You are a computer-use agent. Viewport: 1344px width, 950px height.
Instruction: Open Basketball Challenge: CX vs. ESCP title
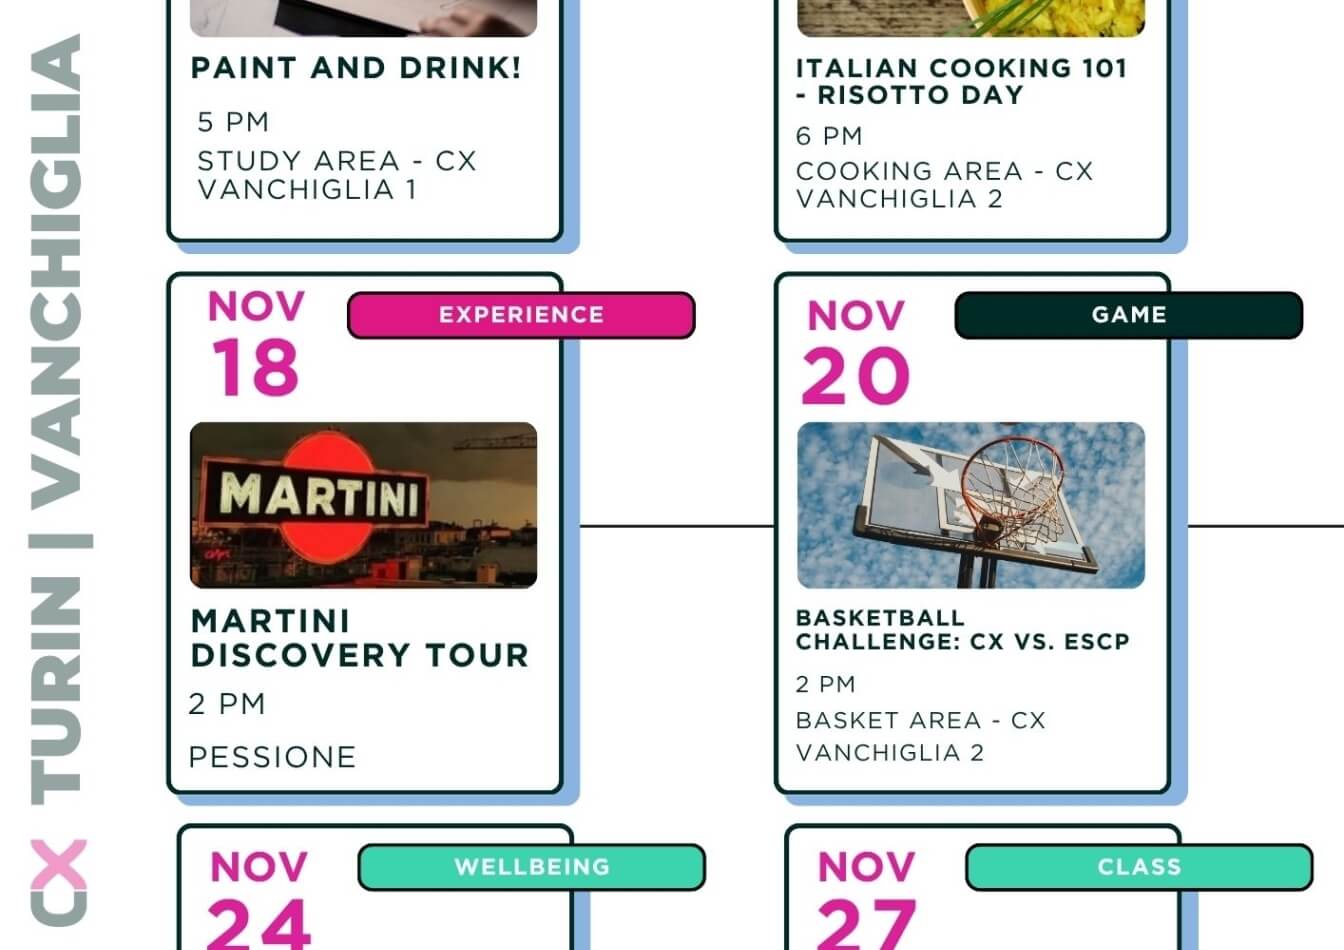962,630
